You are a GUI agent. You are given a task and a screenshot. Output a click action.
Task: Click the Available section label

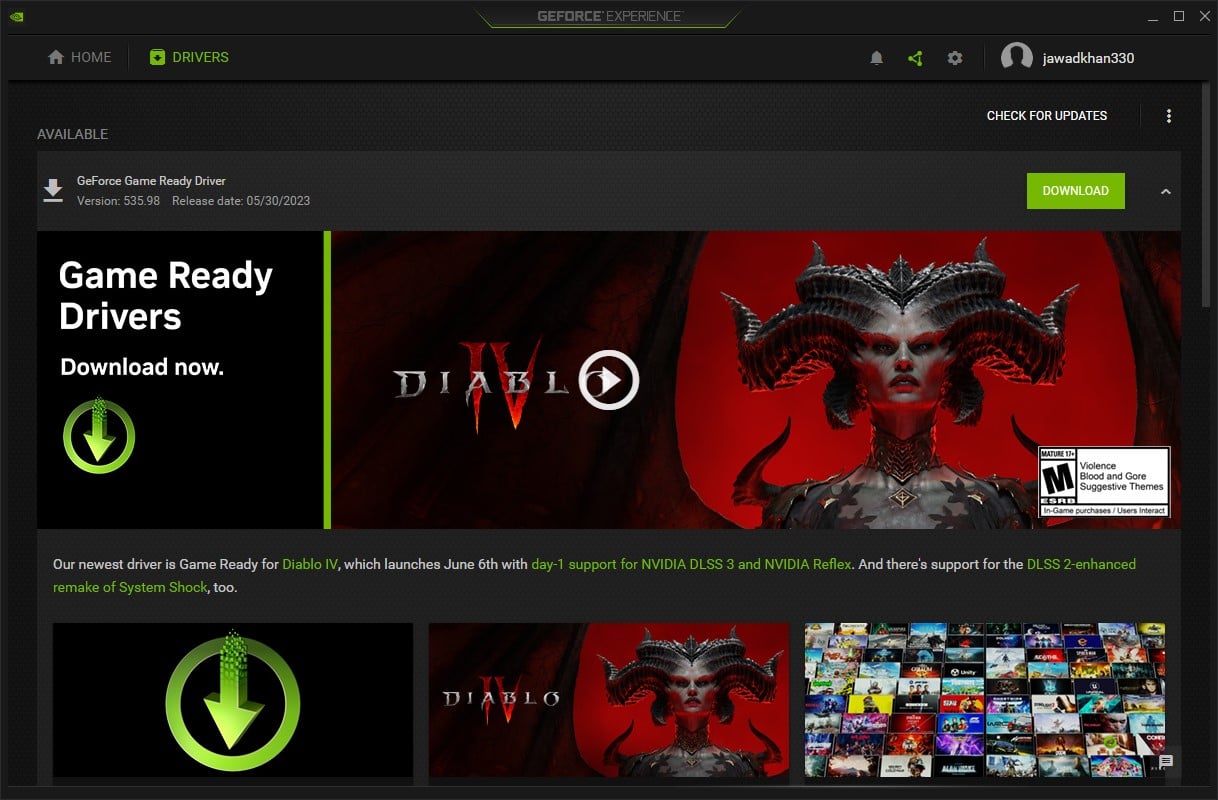pyautogui.click(x=72, y=134)
